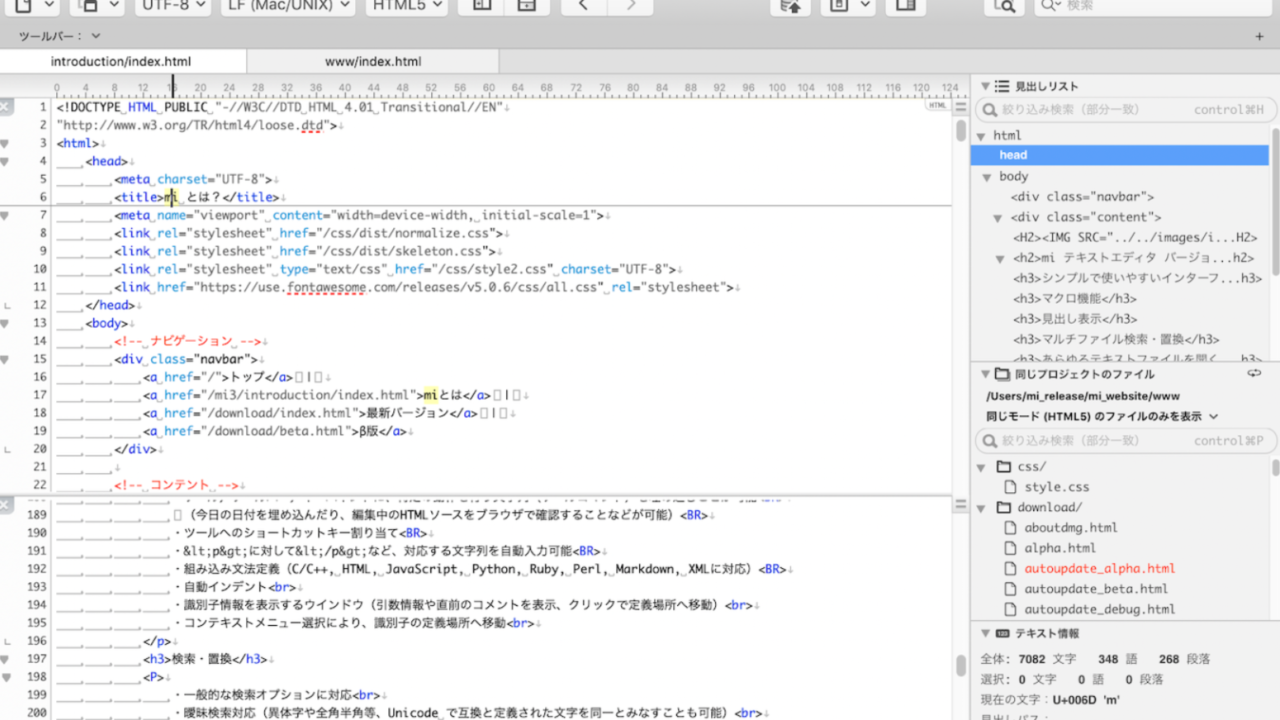Jump to the h3 見出し表示 heading
Image resolution: width=1280 pixels, height=720 pixels.
(x=1075, y=319)
